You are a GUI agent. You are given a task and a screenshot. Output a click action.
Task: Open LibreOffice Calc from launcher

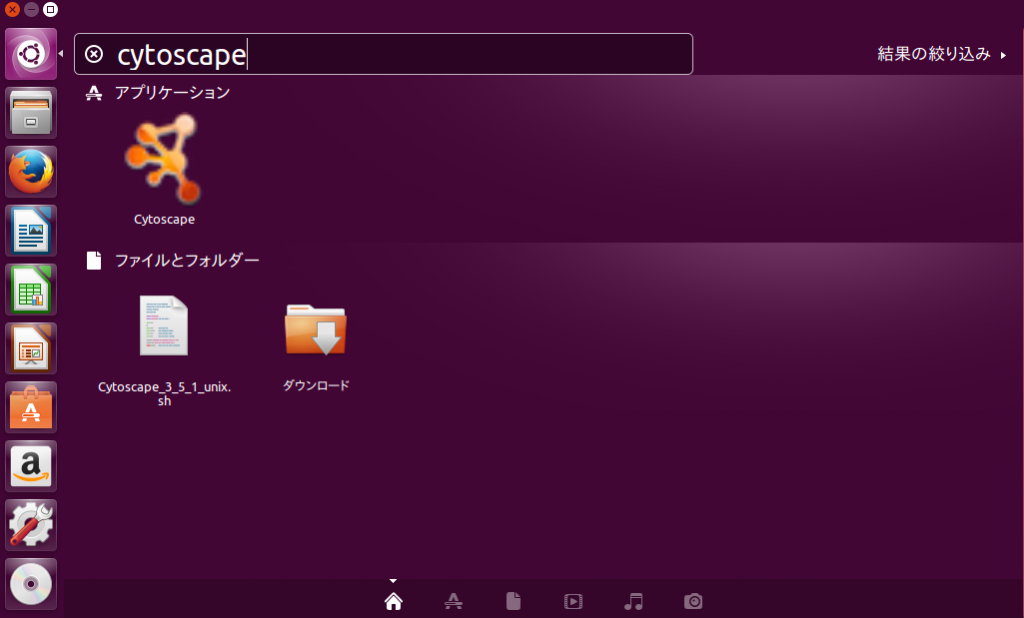click(31, 289)
